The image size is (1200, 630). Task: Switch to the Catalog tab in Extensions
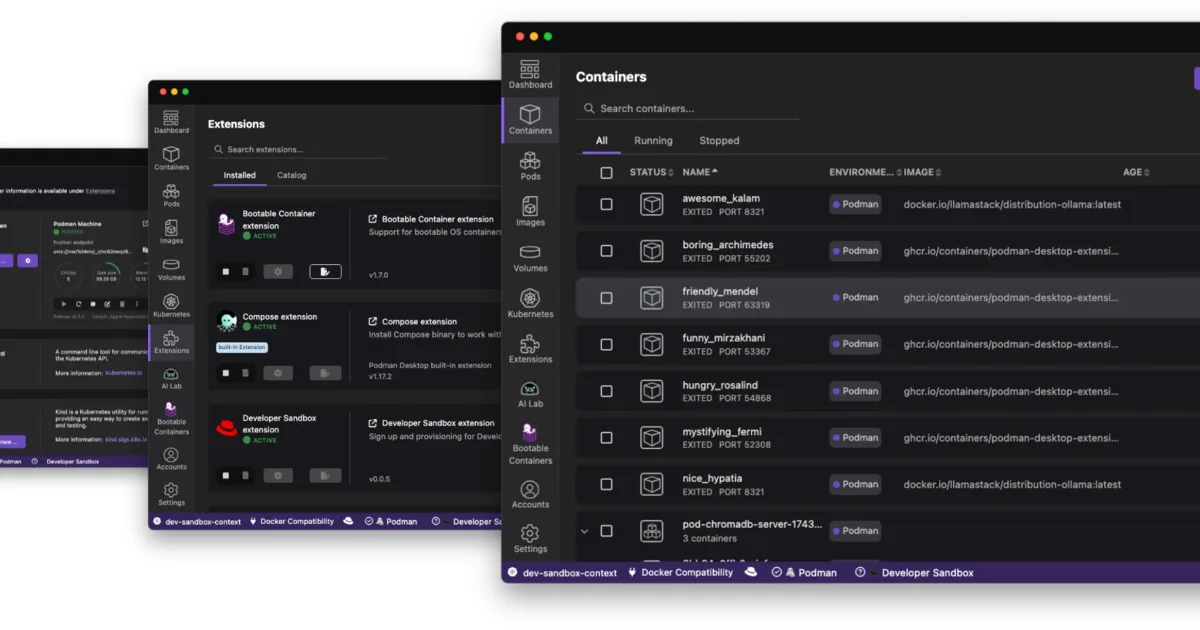click(x=291, y=175)
